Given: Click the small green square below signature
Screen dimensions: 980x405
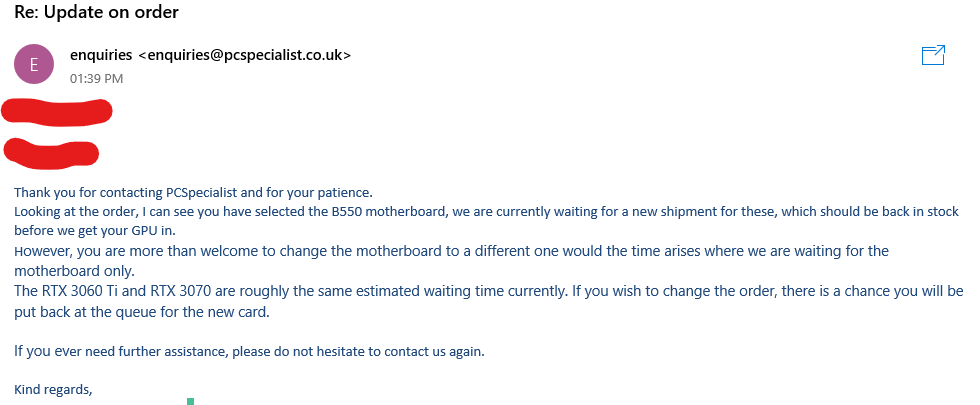Looking at the screenshot, I should [191, 401].
